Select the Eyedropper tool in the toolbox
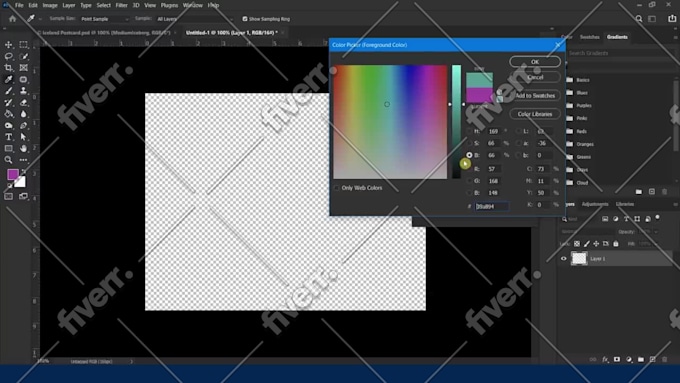The image size is (680, 383). tap(8, 79)
